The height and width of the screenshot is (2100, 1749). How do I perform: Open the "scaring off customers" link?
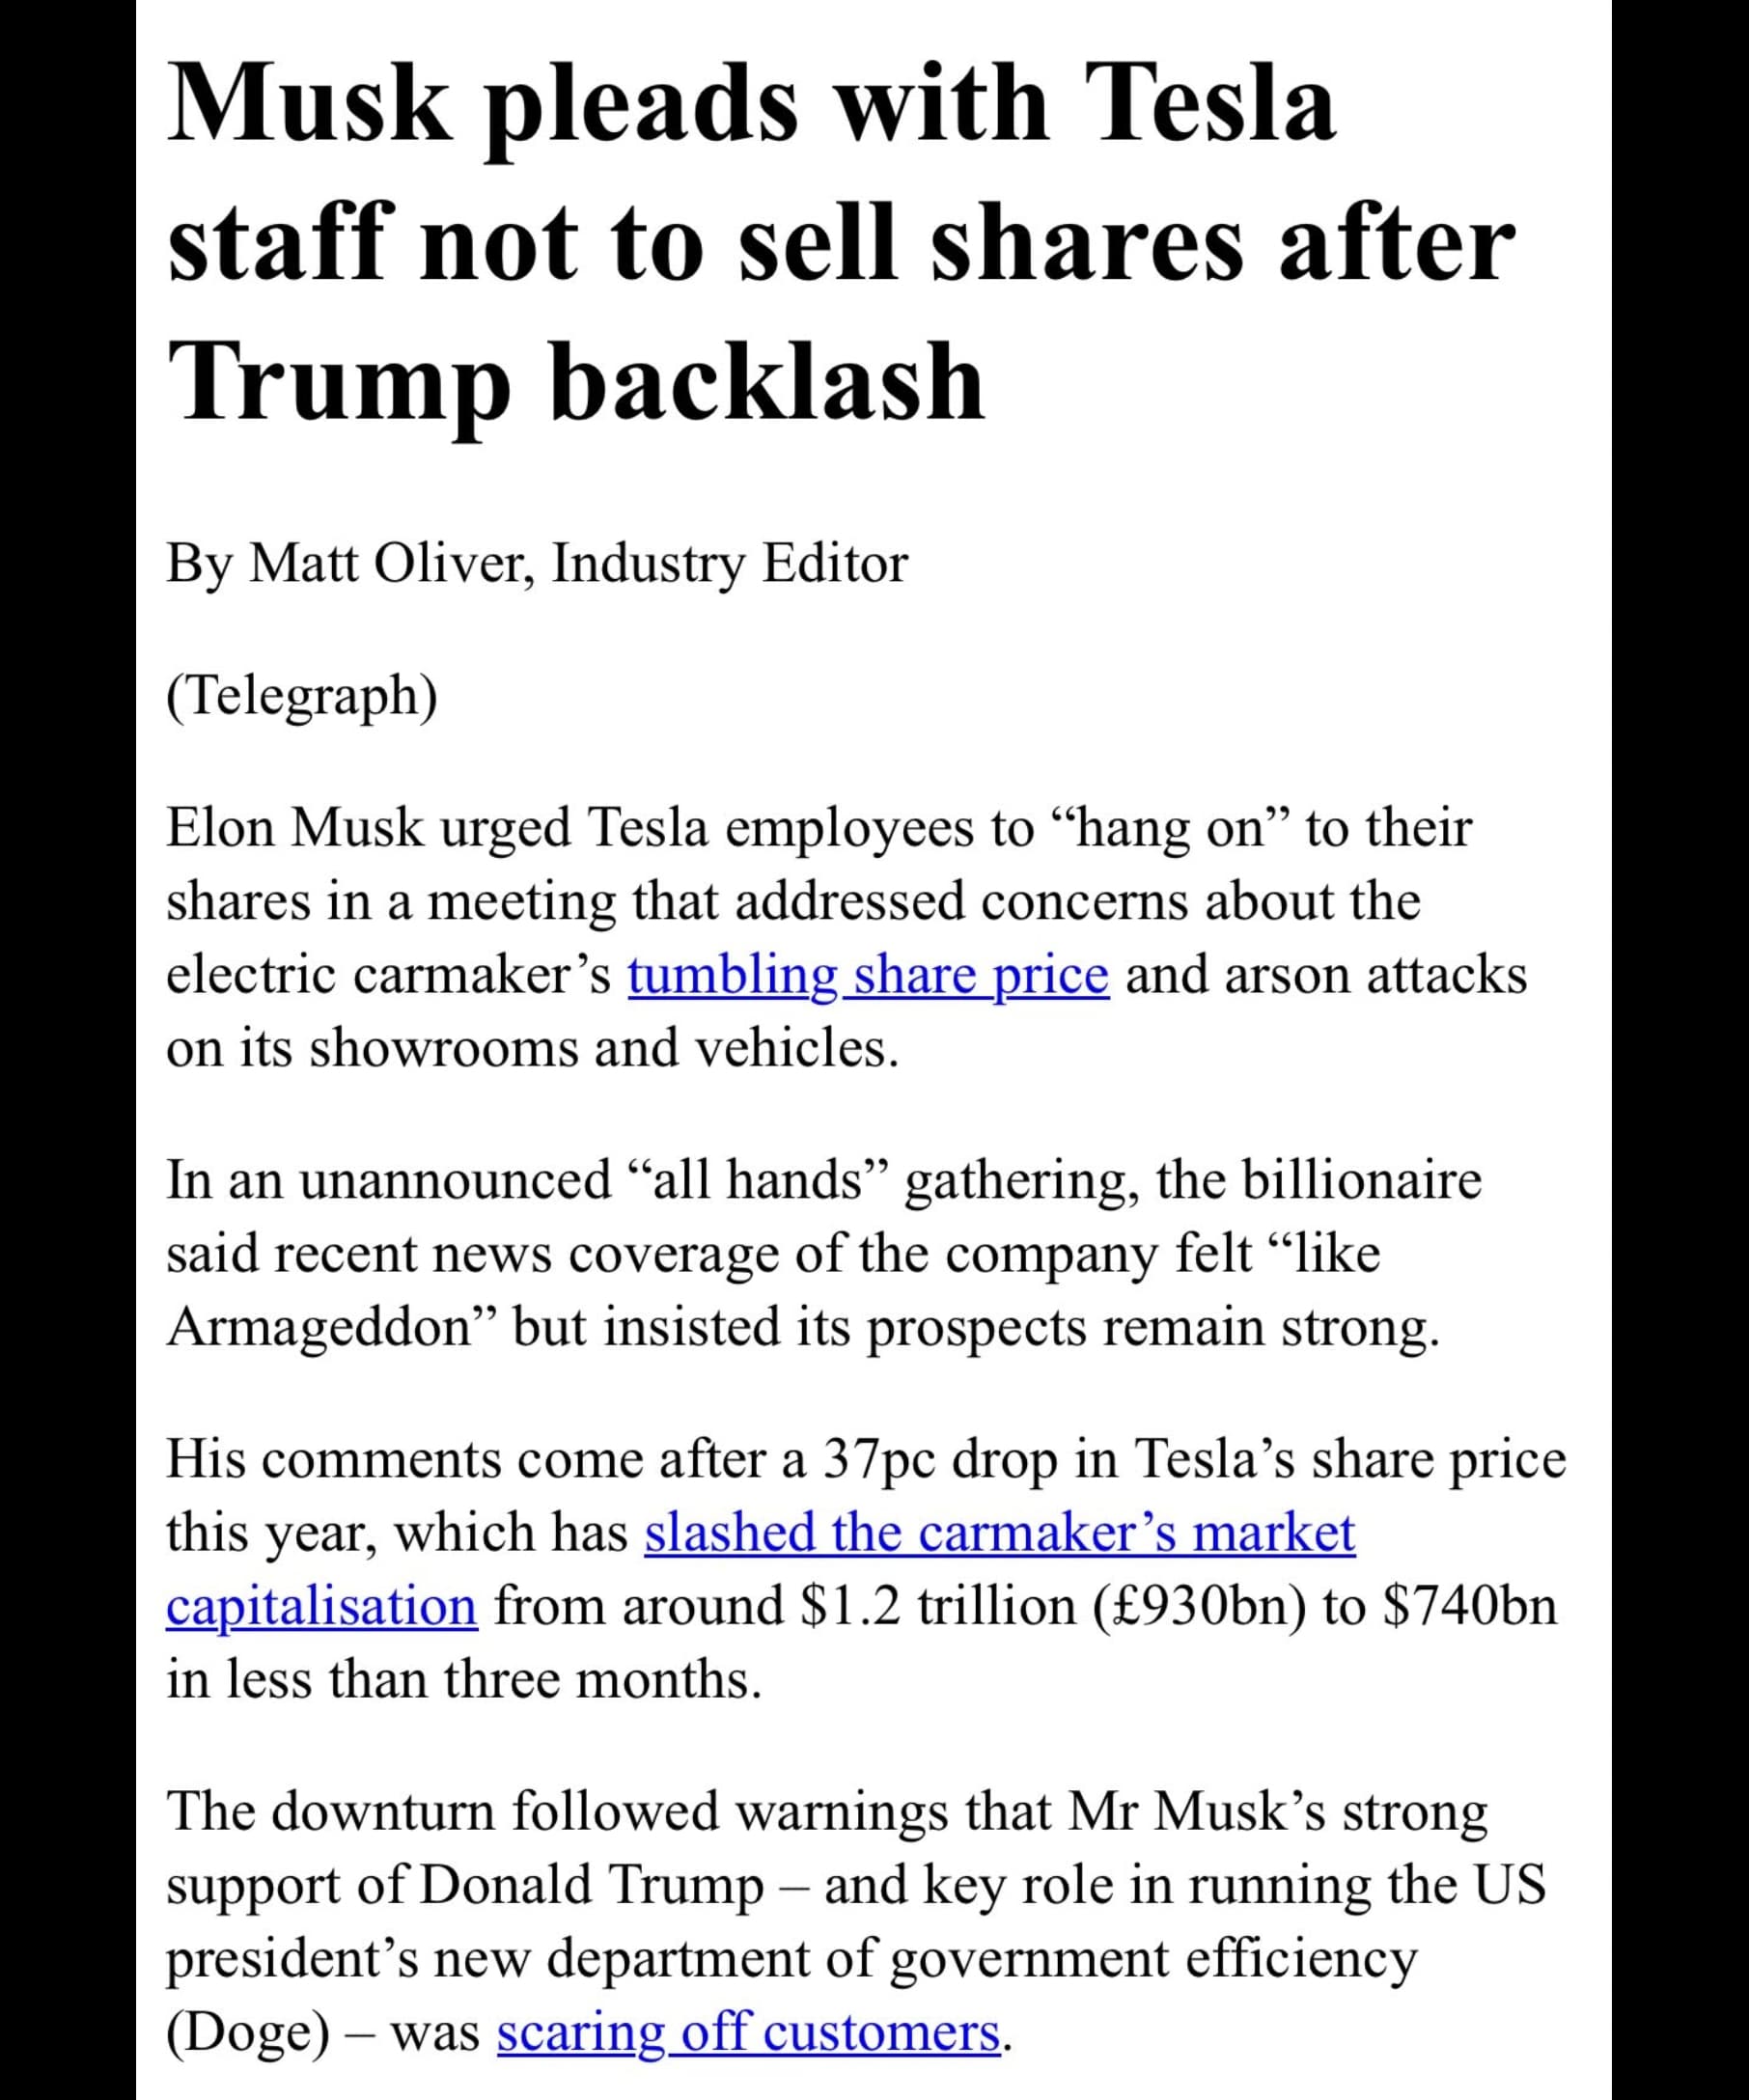(x=749, y=2032)
